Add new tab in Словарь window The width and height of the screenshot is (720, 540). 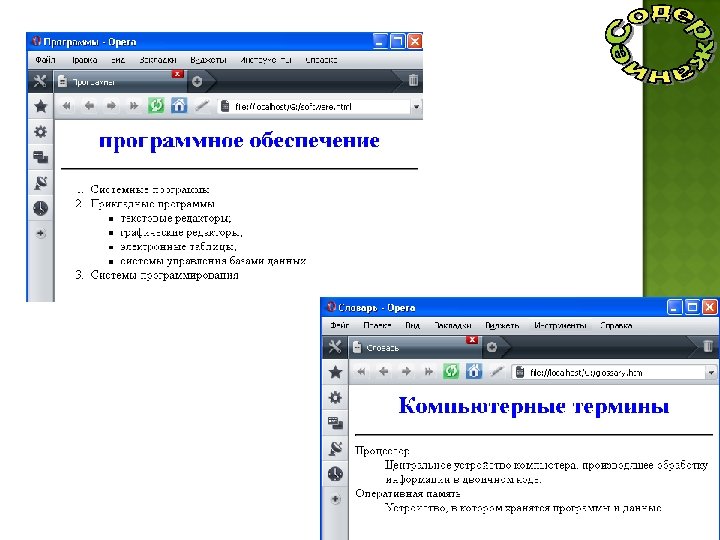point(492,347)
